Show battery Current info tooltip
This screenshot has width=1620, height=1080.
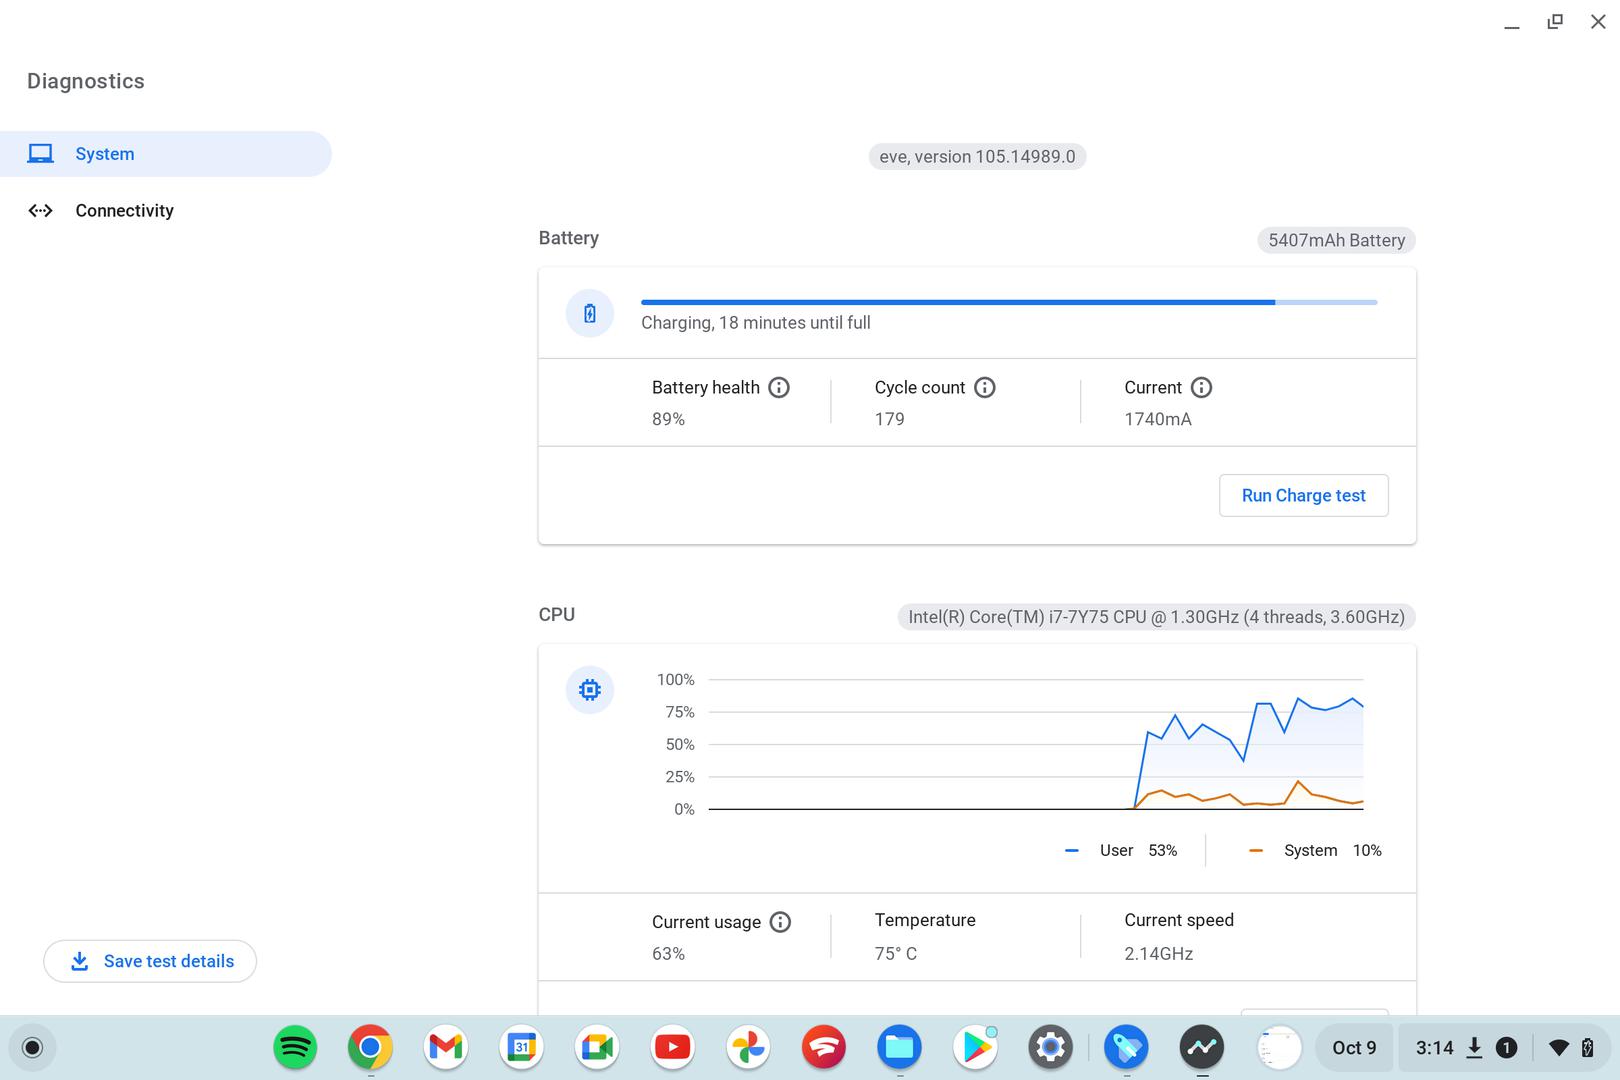(1202, 388)
